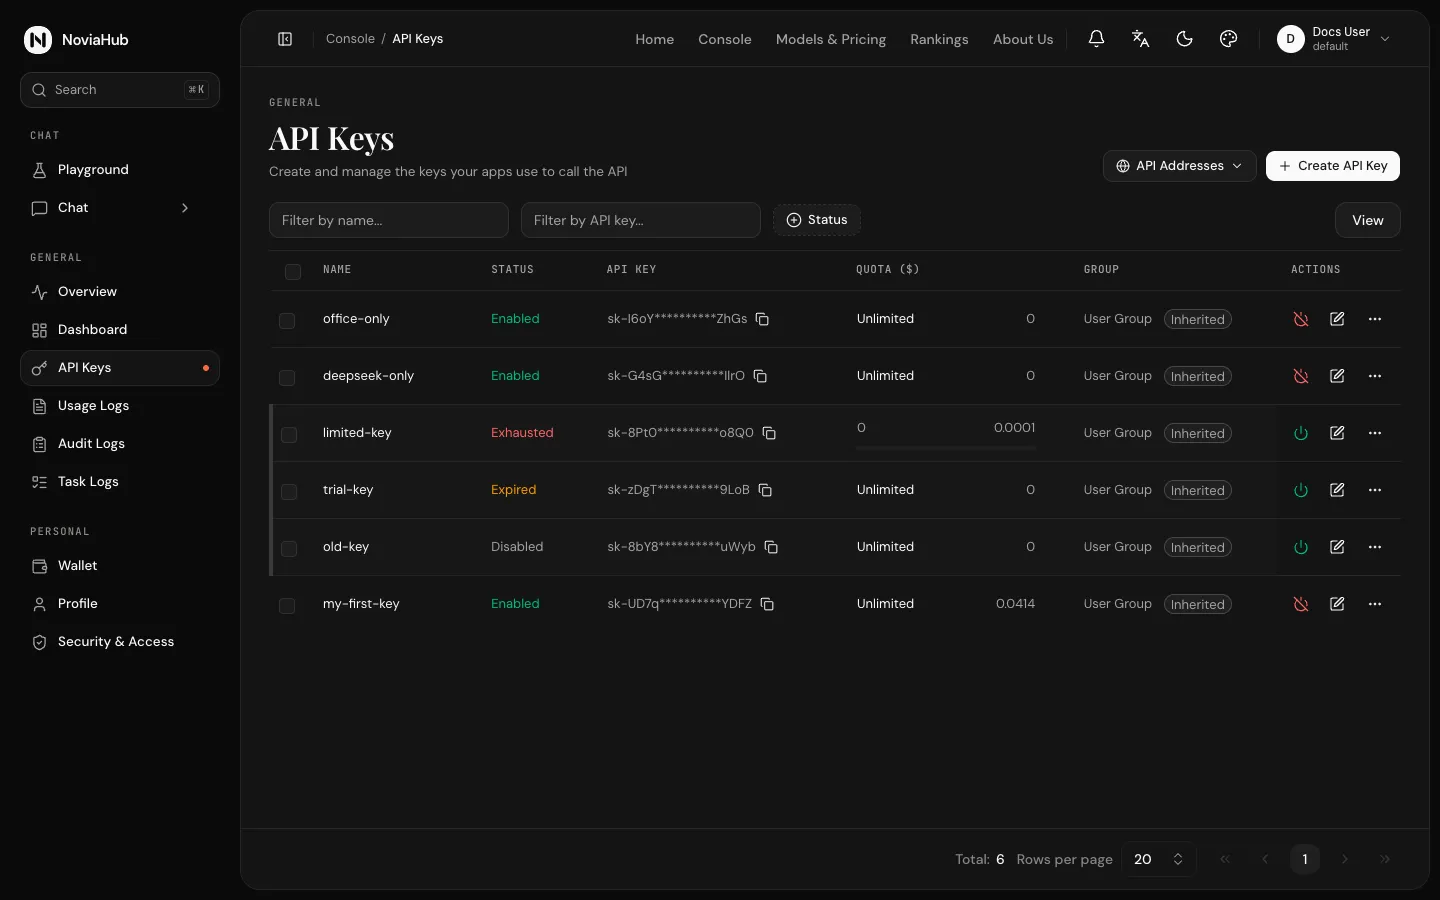This screenshot has height=900, width=1440.
Task: Open Wallet in the sidebar
Action: click(x=120, y=566)
